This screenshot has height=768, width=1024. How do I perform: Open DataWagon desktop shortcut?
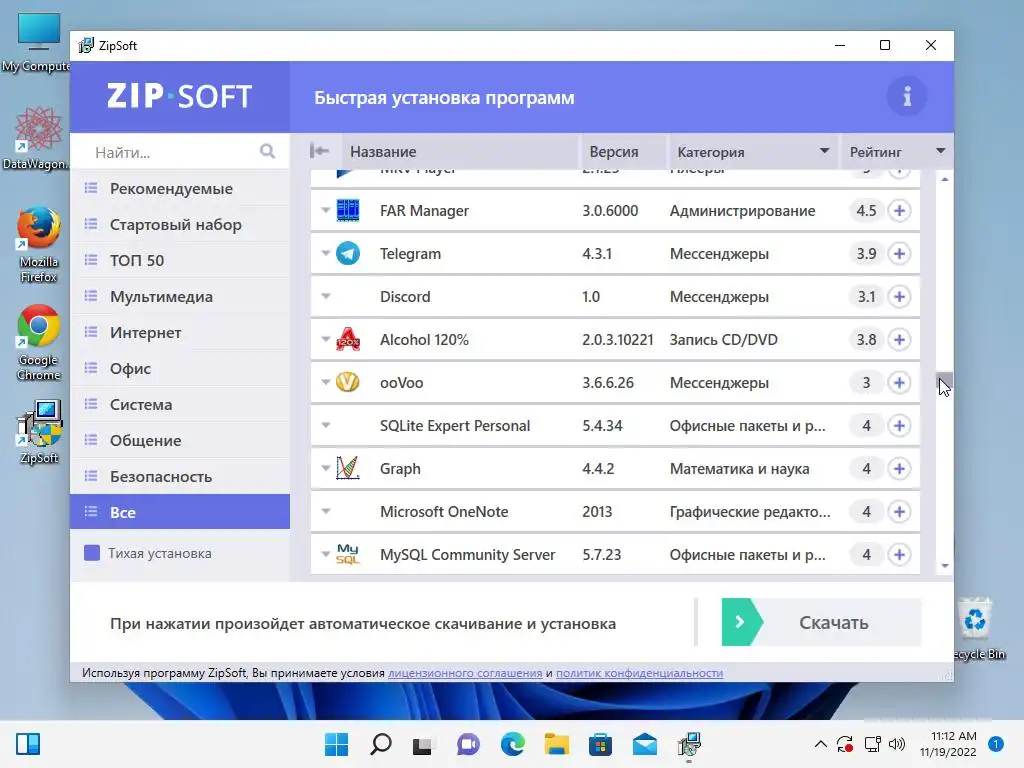pyautogui.click(x=38, y=138)
